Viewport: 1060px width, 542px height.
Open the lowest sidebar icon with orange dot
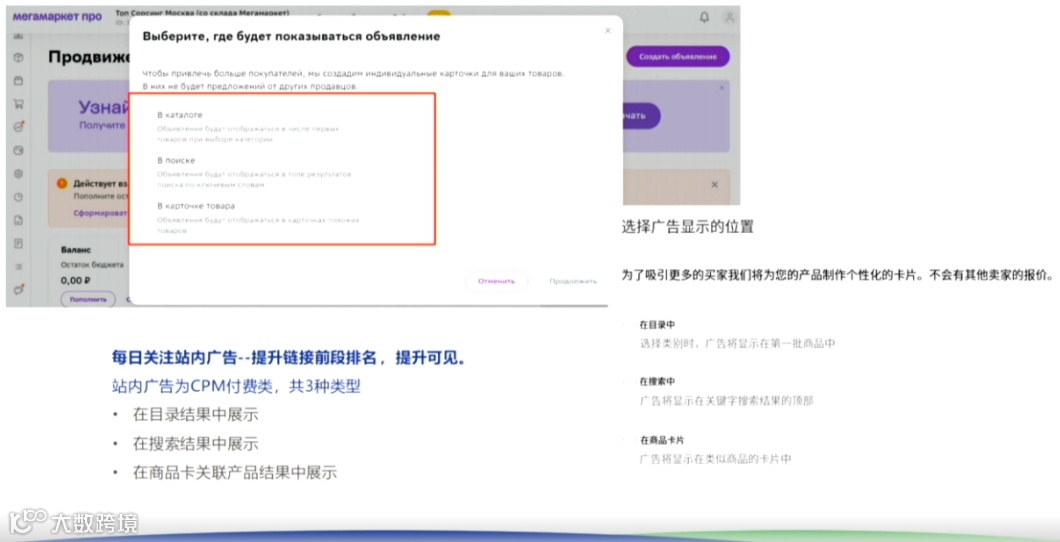click(19, 289)
